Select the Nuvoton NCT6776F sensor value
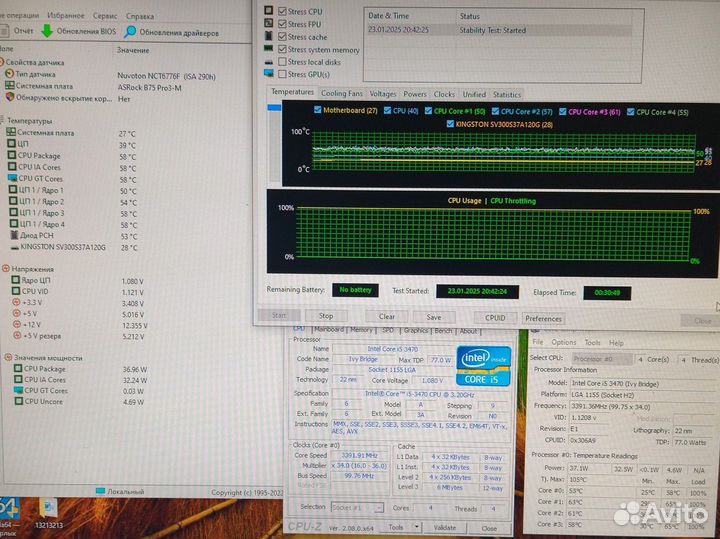This screenshot has width=720, height=539. (x=166, y=76)
